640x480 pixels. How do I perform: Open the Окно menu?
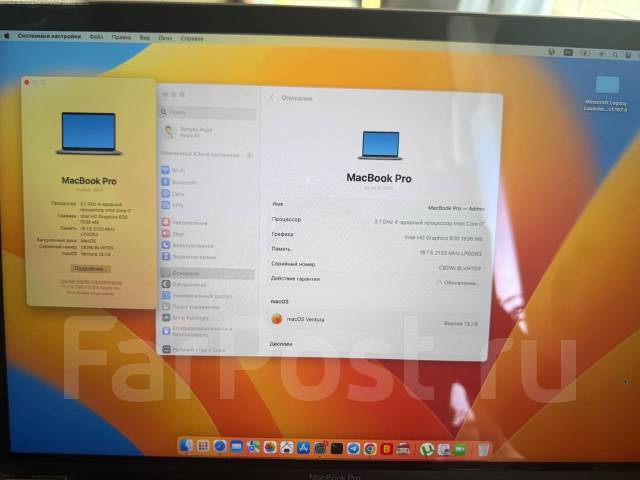coord(165,38)
